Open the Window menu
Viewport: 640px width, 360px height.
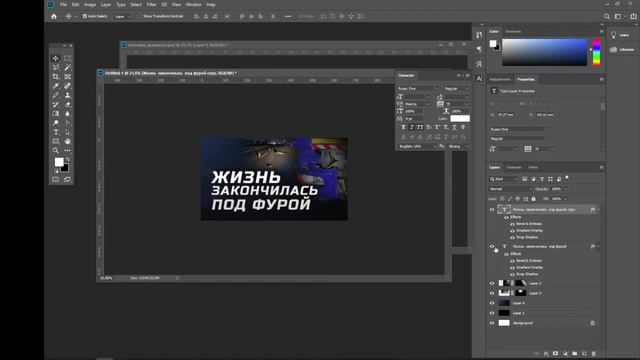pos(193,4)
